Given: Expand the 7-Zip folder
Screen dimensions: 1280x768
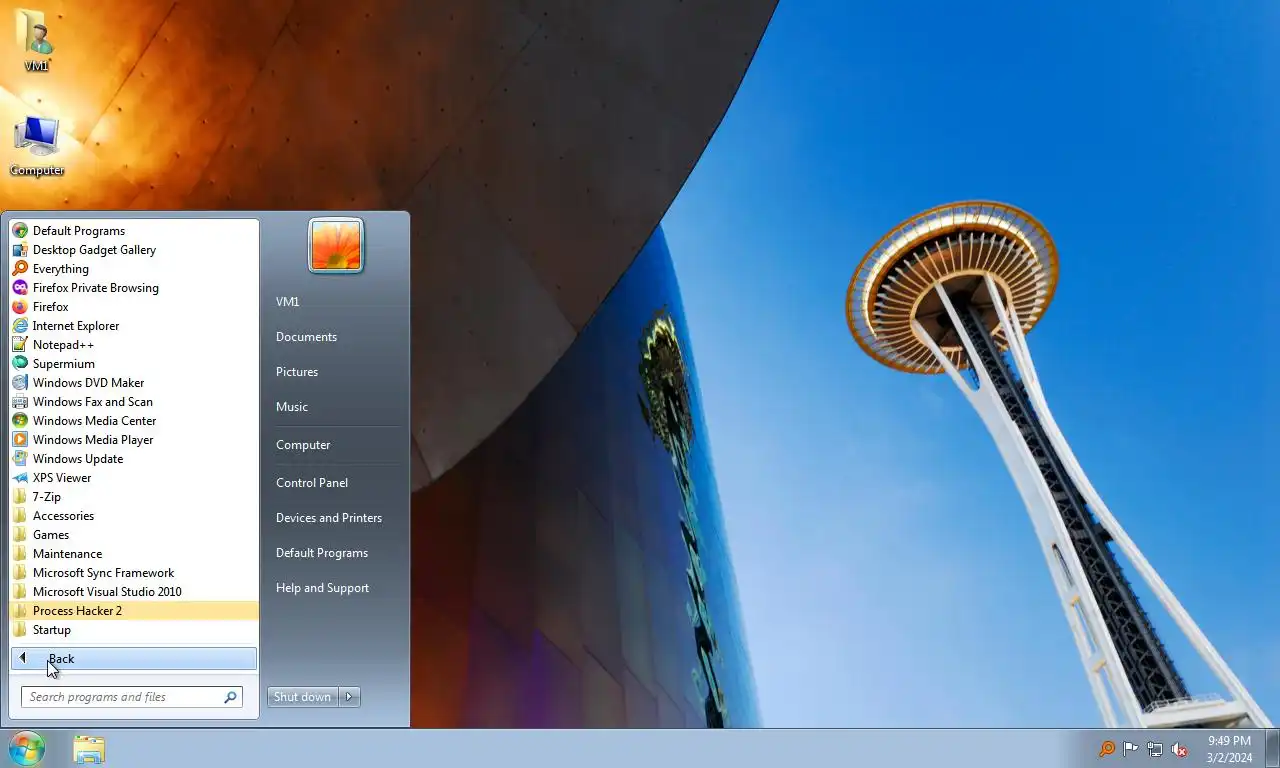Looking at the screenshot, I should tap(134, 497).
